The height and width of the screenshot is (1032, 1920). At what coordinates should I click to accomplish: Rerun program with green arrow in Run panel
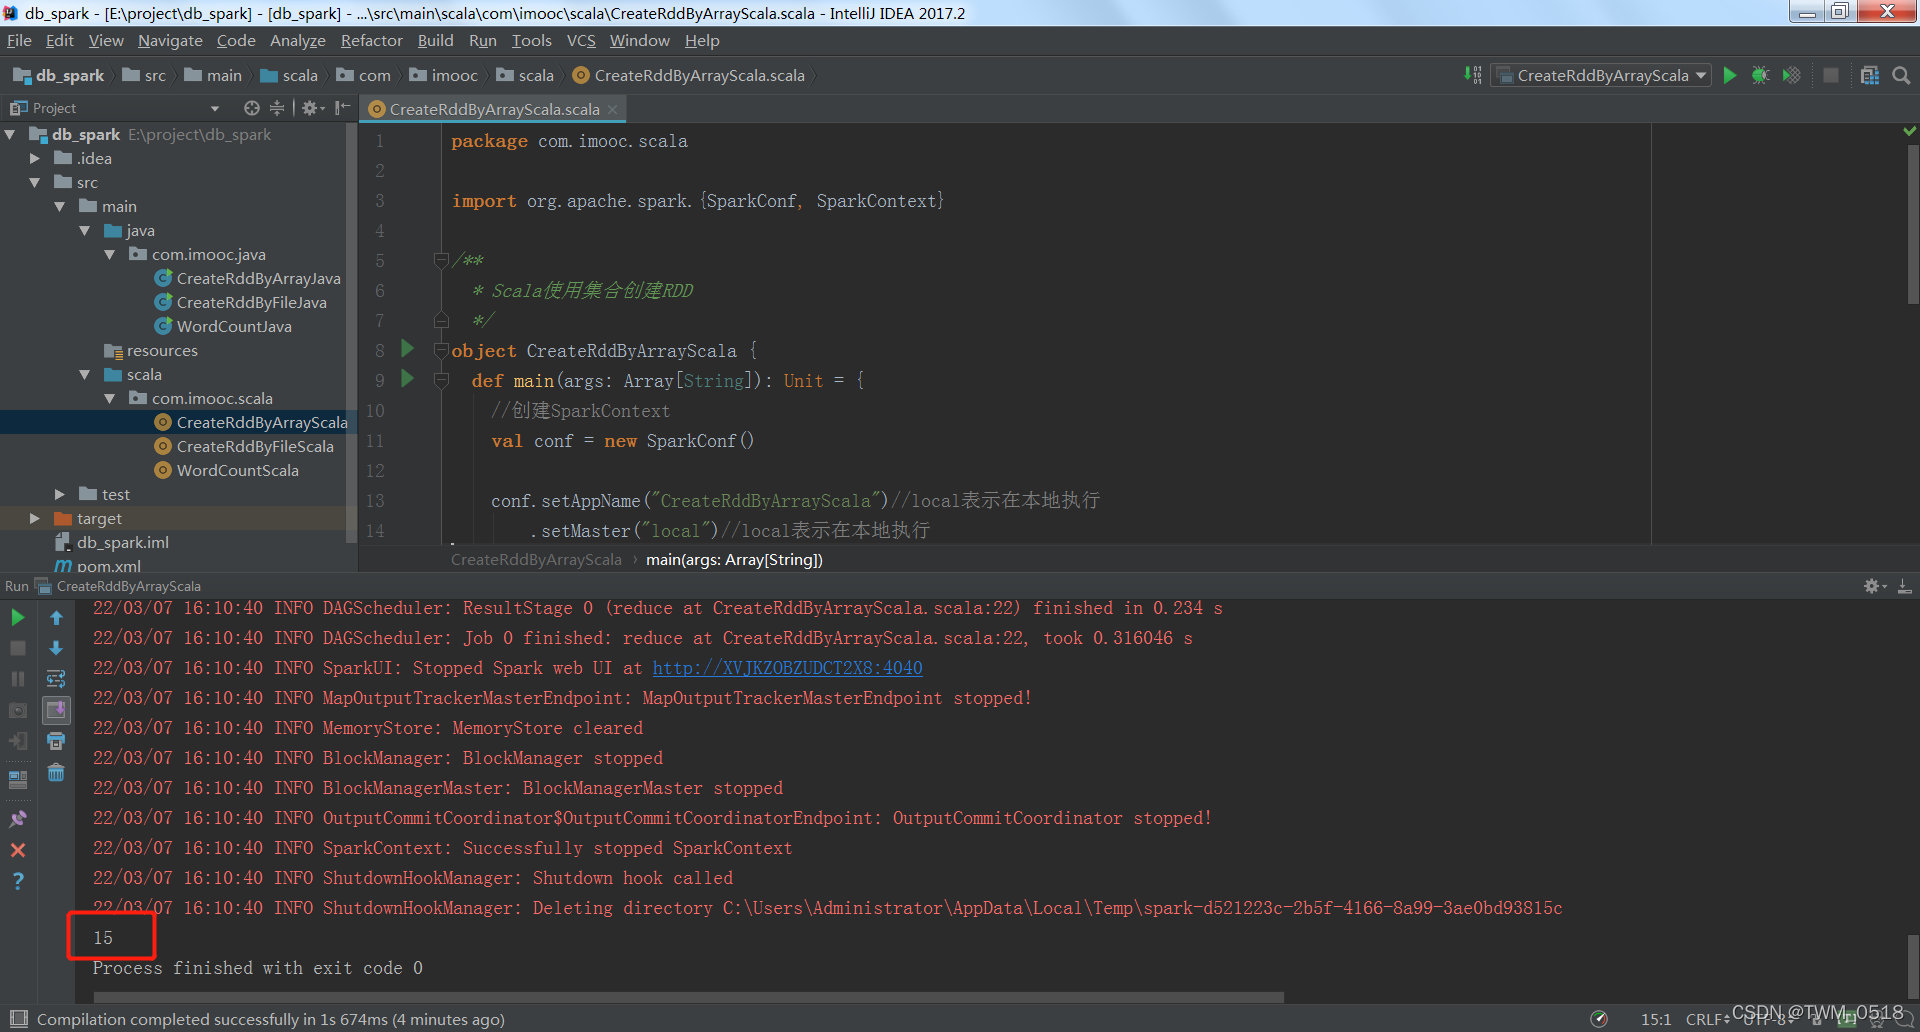point(18,618)
